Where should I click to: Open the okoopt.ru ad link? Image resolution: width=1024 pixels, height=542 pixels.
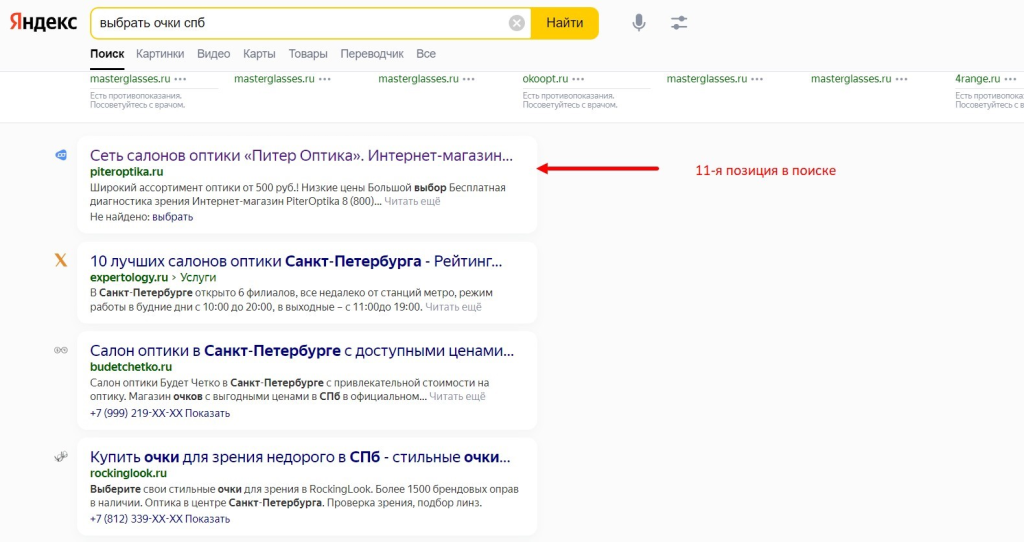click(x=545, y=79)
